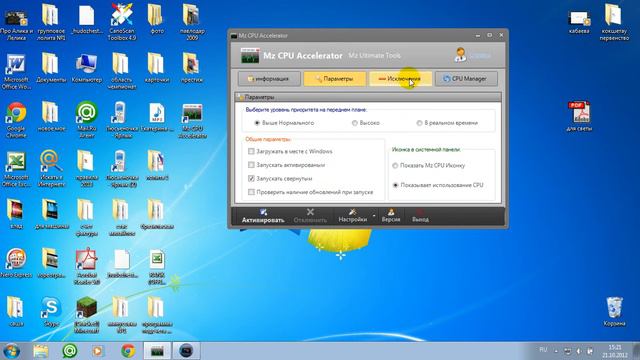This screenshot has height=360, width=640.
Task: Open карточки desktop folder
Action: point(157,68)
